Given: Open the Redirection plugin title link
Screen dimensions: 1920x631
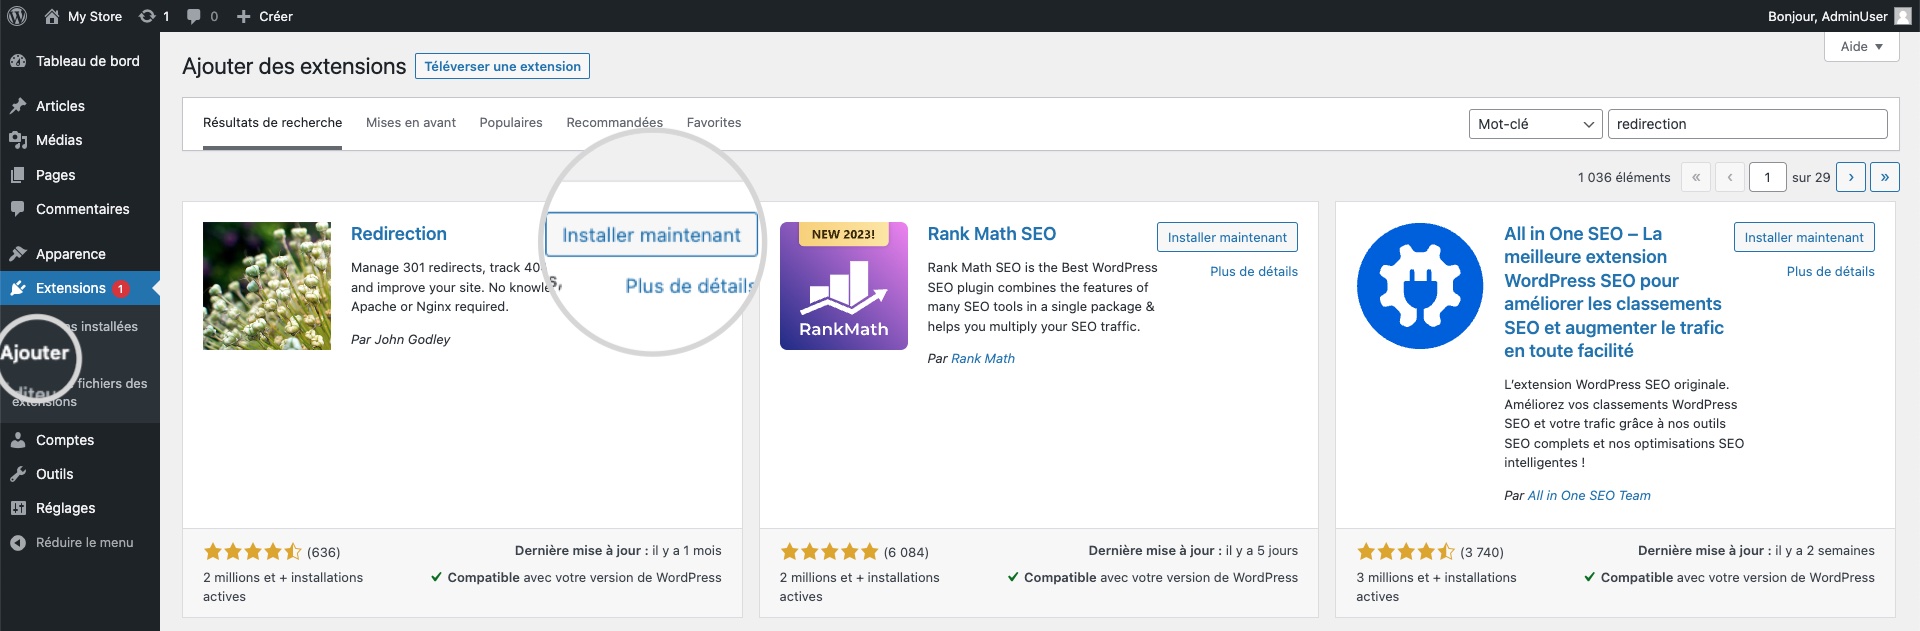Looking at the screenshot, I should [x=399, y=234].
